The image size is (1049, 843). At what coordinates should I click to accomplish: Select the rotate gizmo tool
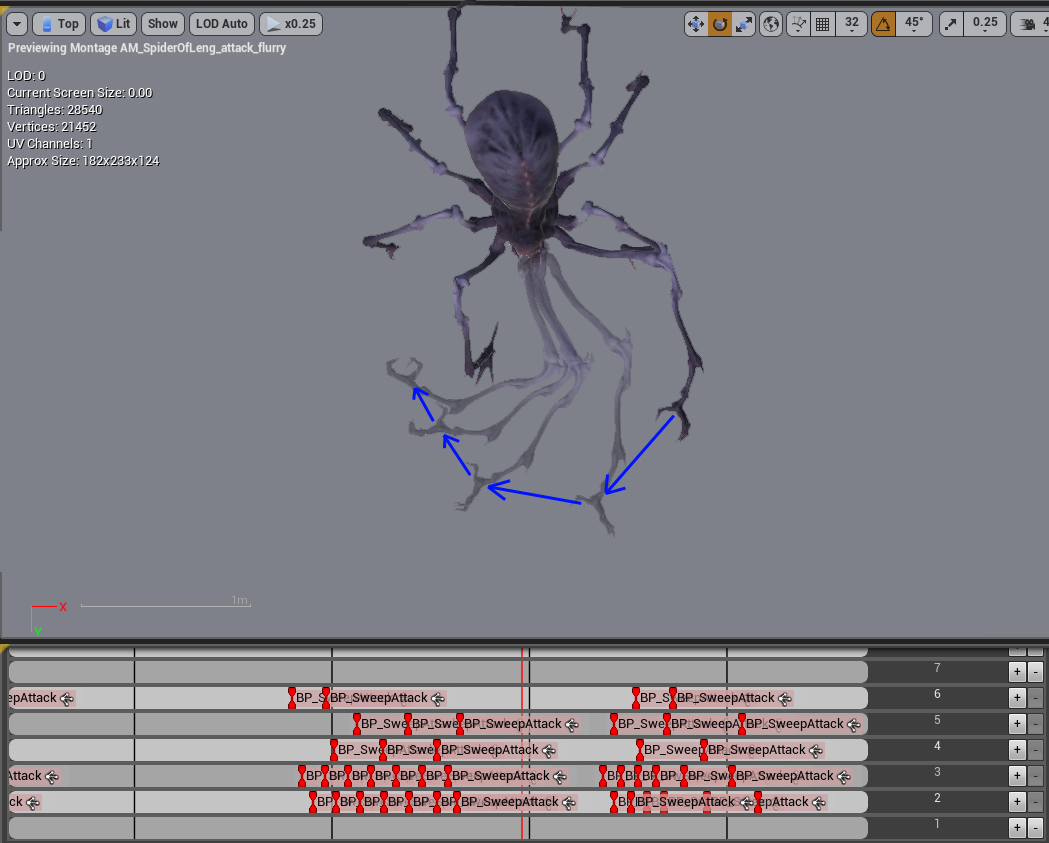[x=720, y=24]
